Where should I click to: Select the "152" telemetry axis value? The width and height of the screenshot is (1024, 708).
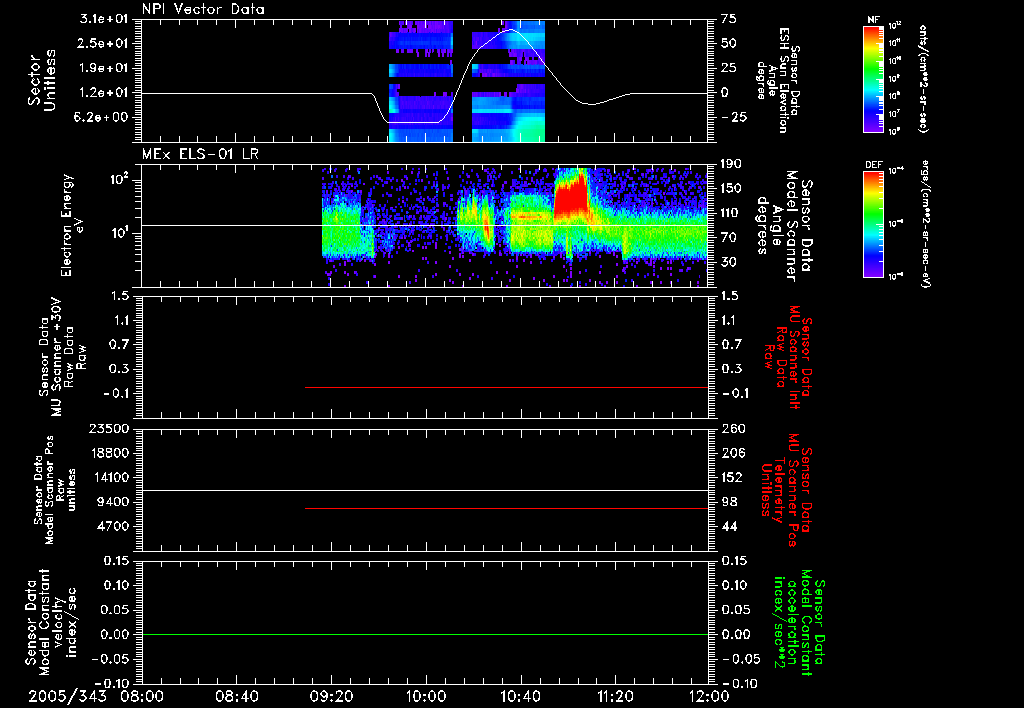pyautogui.click(x=731, y=477)
